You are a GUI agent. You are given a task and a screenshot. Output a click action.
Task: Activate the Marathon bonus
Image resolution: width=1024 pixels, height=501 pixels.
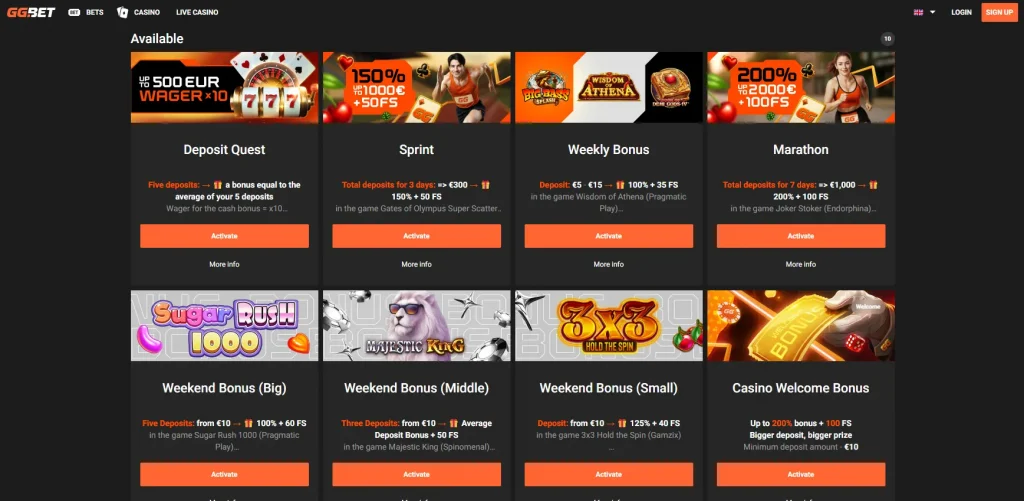point(801,236)
